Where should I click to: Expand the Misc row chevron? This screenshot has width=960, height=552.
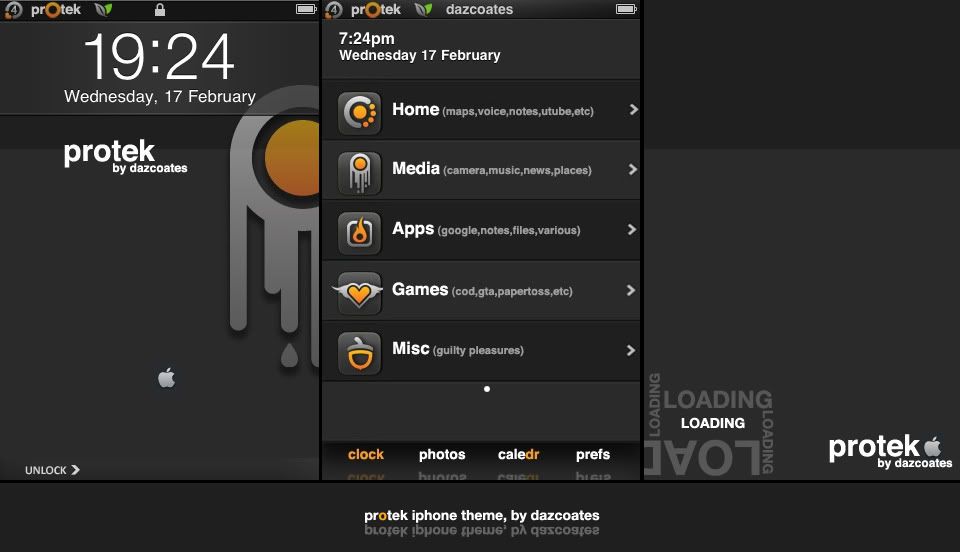631,350
